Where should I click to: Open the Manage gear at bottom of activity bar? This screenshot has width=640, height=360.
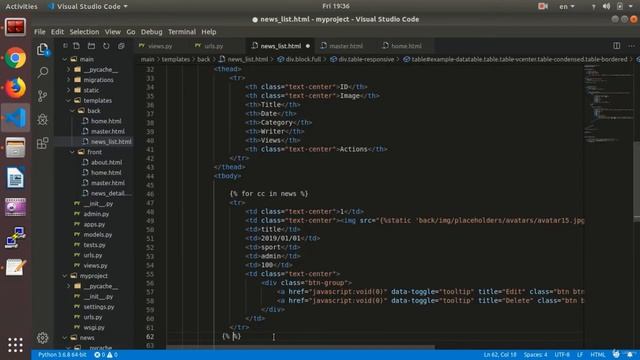[42, 338]
